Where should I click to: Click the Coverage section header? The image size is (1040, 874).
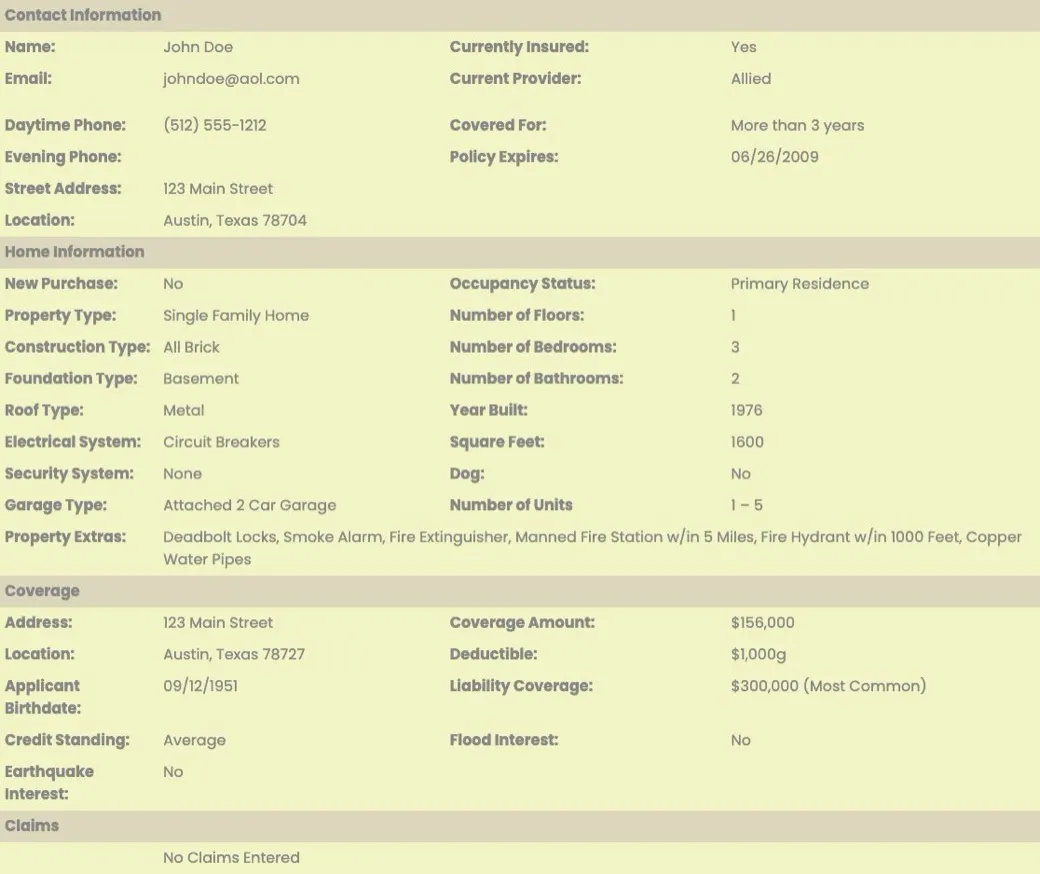pyautogui.click(x=520, y=592)
